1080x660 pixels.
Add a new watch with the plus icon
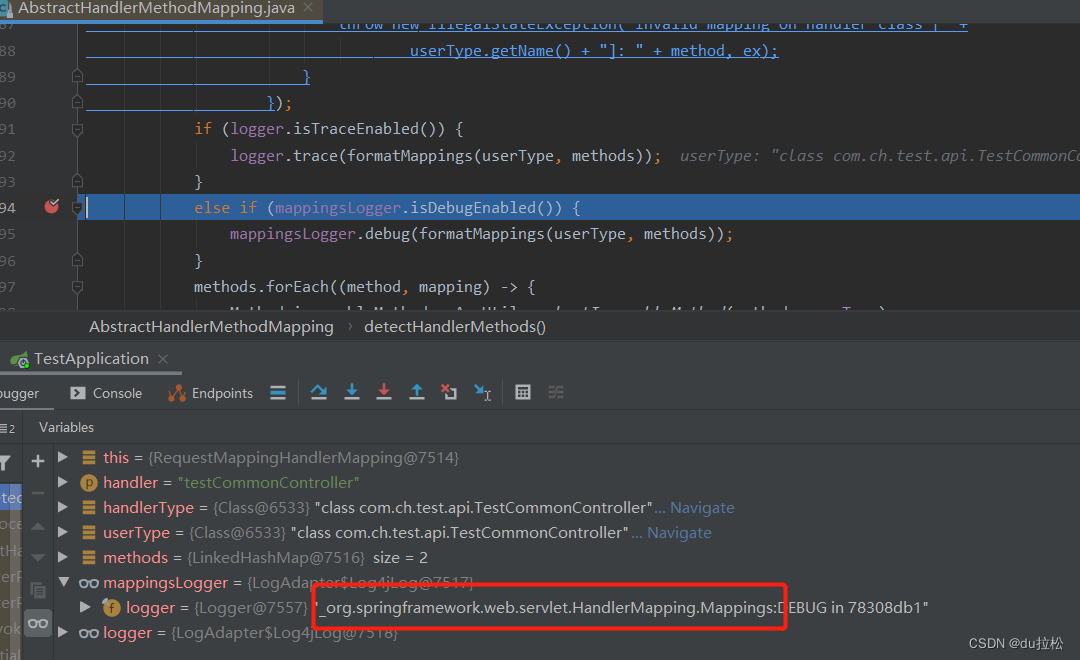38,461
